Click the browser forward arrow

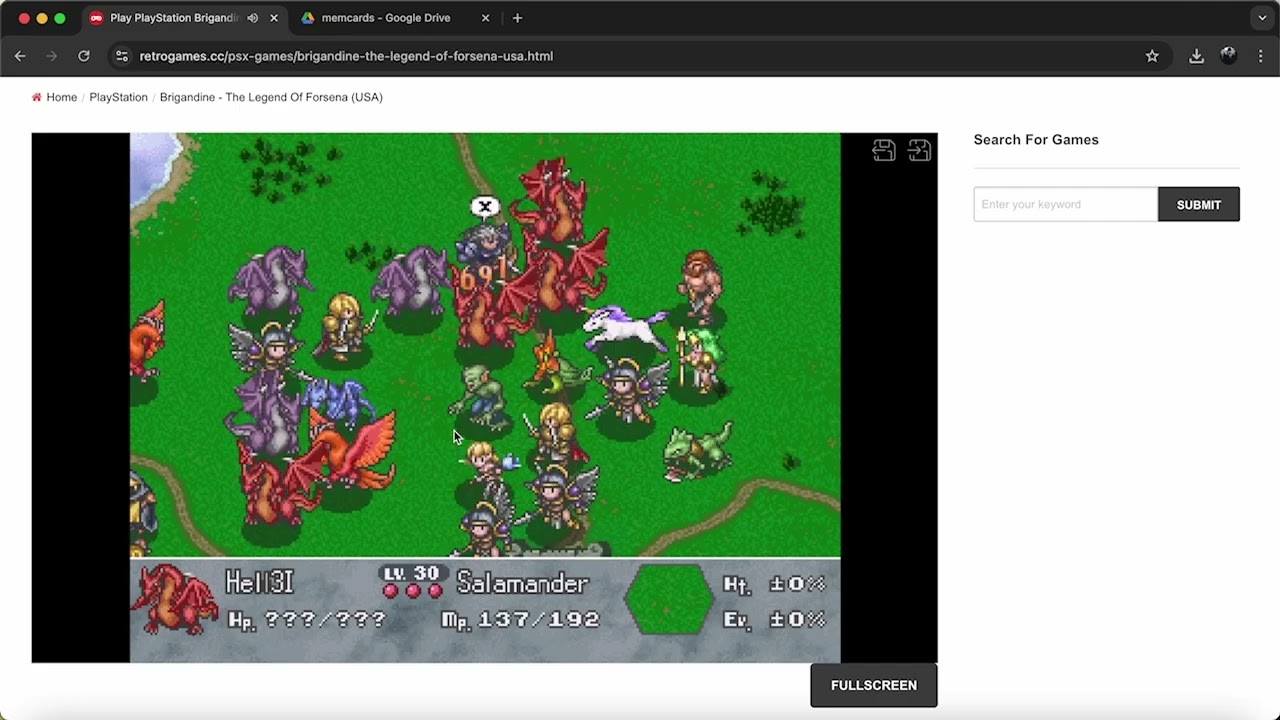(x=52, y=56)
